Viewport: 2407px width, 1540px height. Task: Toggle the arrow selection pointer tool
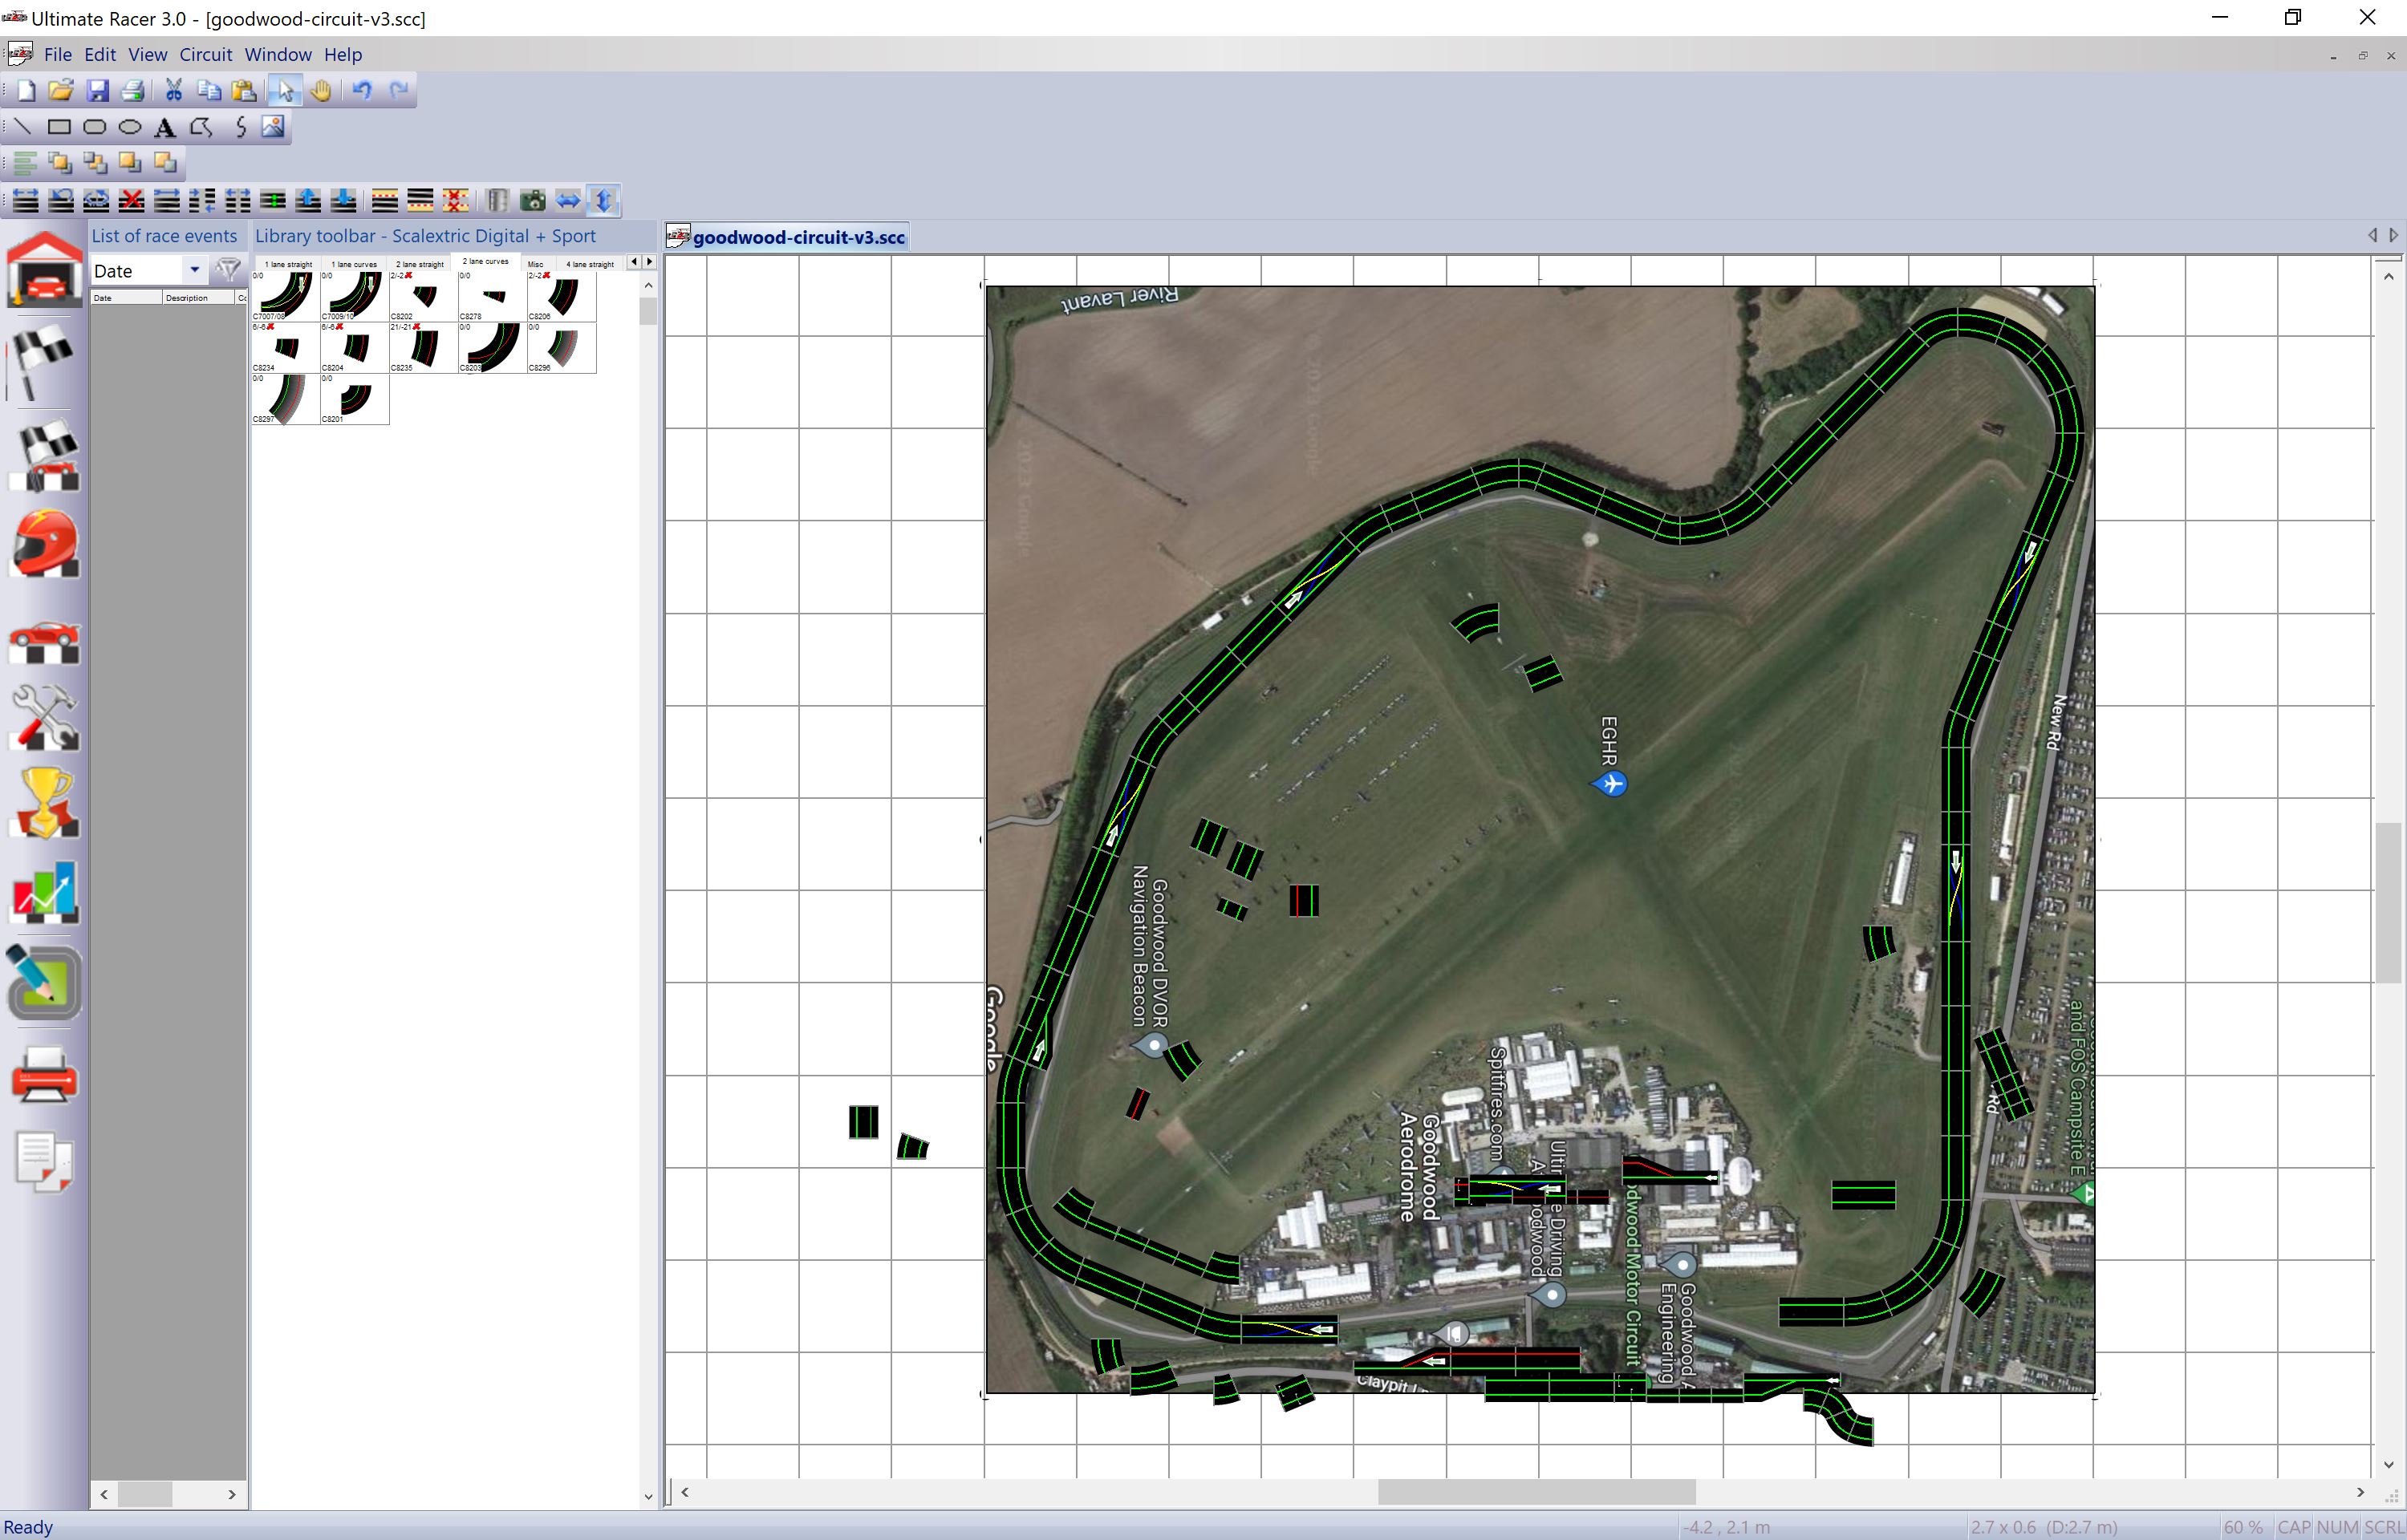click(x=285, y=91)
